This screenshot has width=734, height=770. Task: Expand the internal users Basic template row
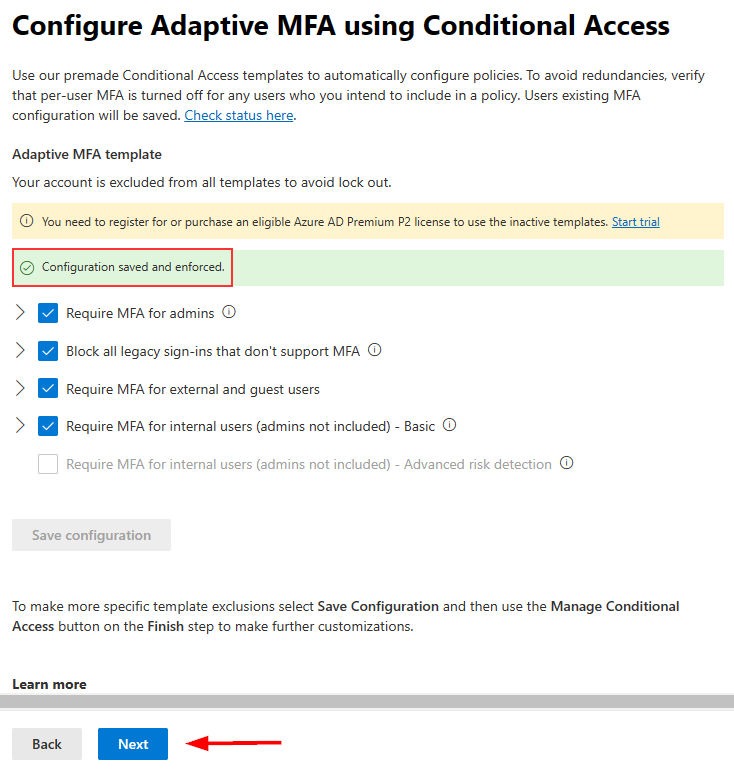coord(21,426)
